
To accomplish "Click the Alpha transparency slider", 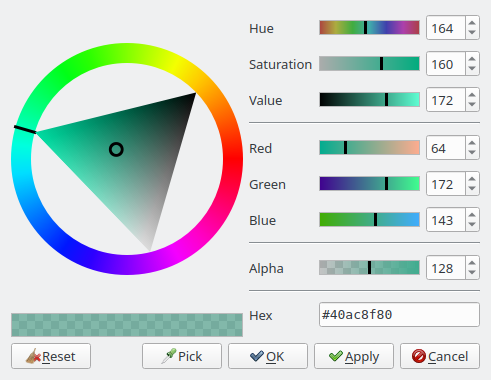I will pos(369,268).
